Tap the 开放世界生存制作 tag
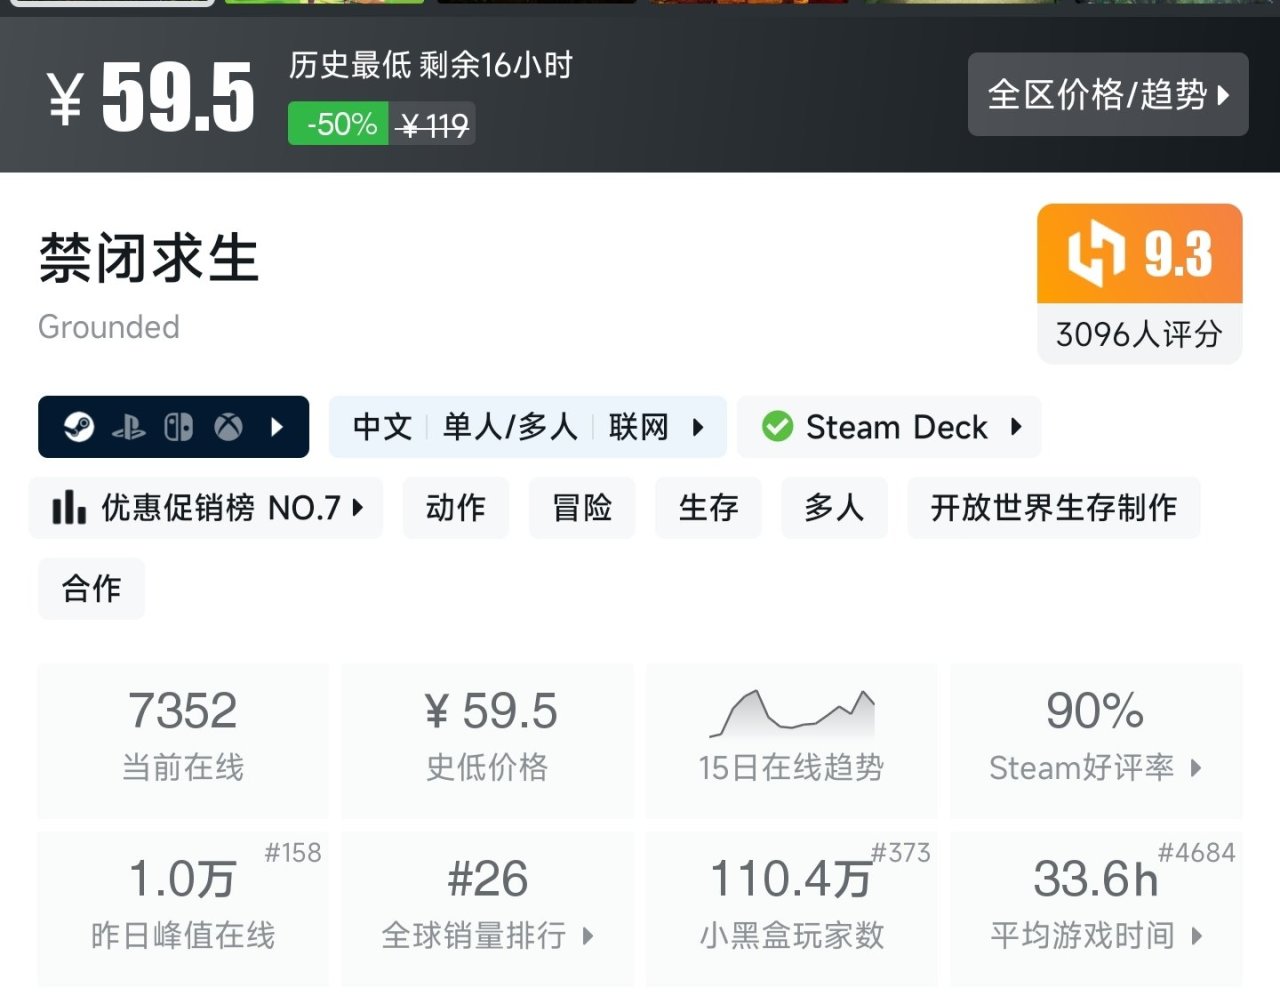Screen dimensions: 1280x1004 [1053, 508]
